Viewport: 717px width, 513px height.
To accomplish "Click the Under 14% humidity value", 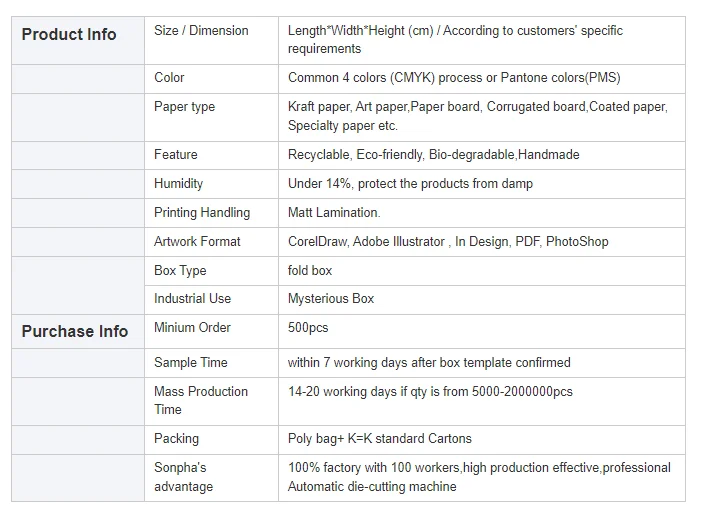I will tap(410, 184).
